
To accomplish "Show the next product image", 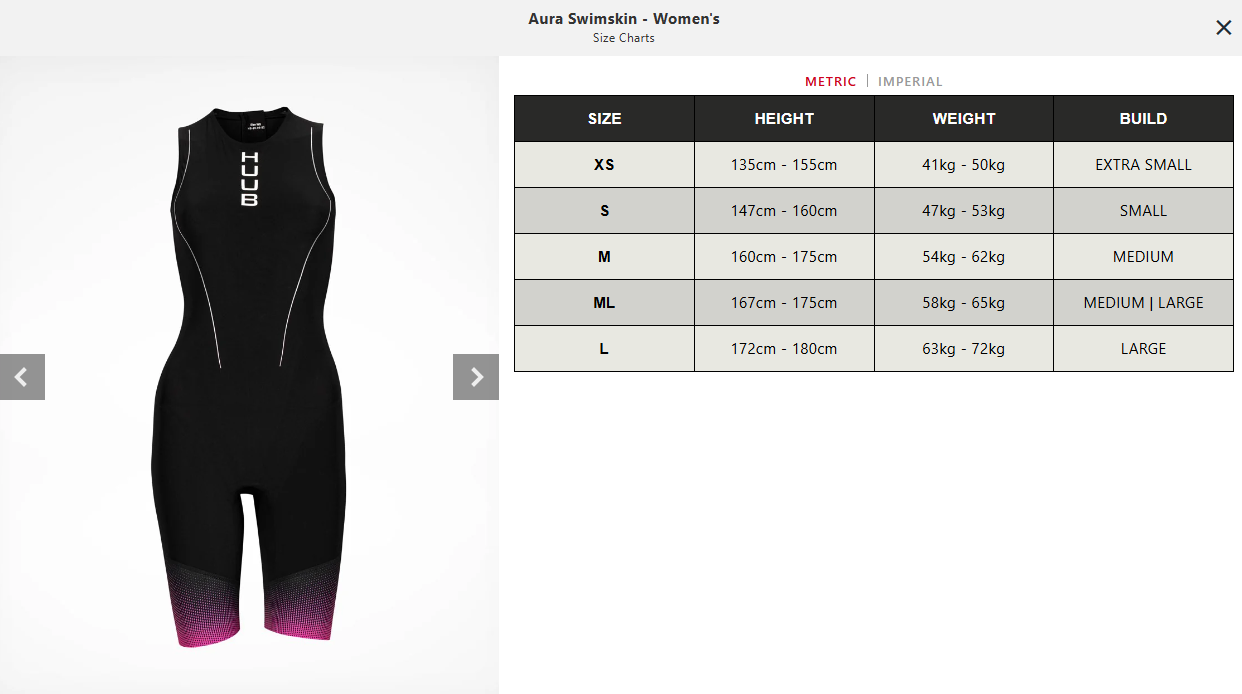I will (476, 377).
